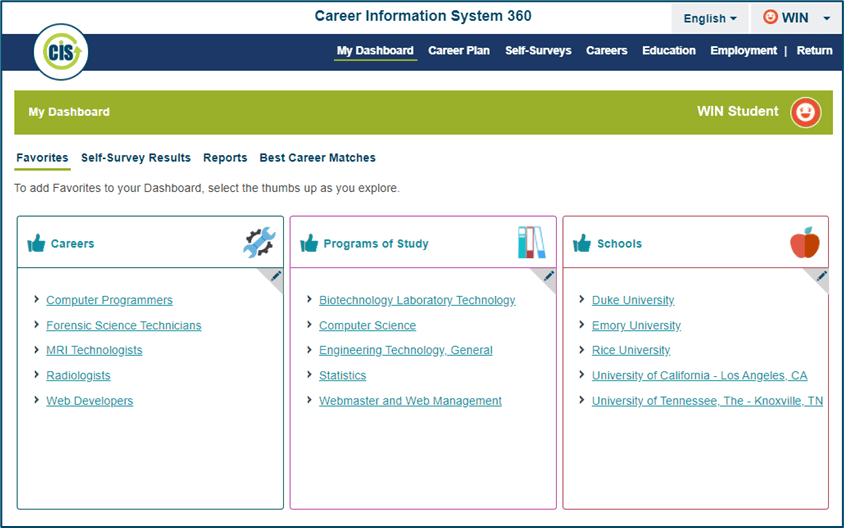Click the Schools apple icon
Viewport: 844px width, 528px height.
(804, 243)
